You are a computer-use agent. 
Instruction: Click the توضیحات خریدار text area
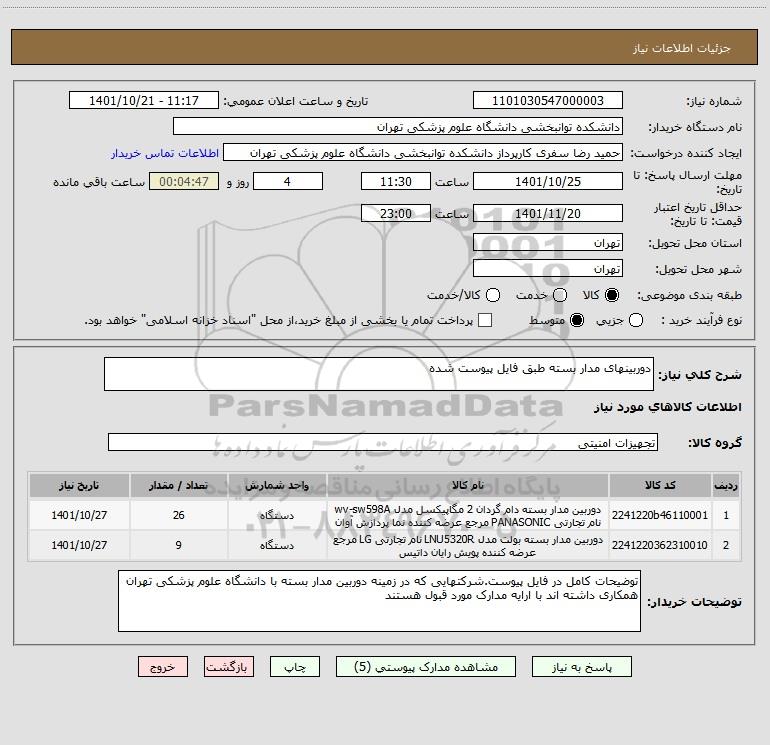click(379, 601)
